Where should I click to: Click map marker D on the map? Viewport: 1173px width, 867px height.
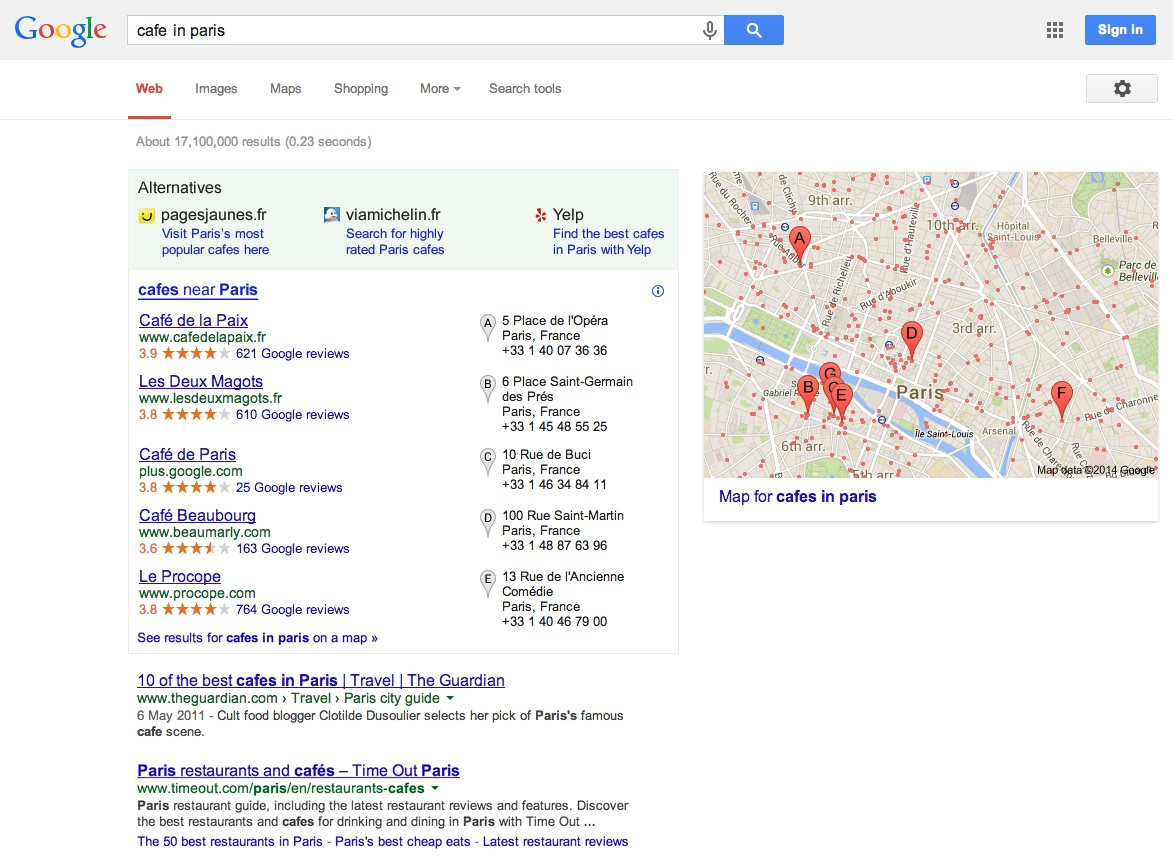tap(910, 337)
